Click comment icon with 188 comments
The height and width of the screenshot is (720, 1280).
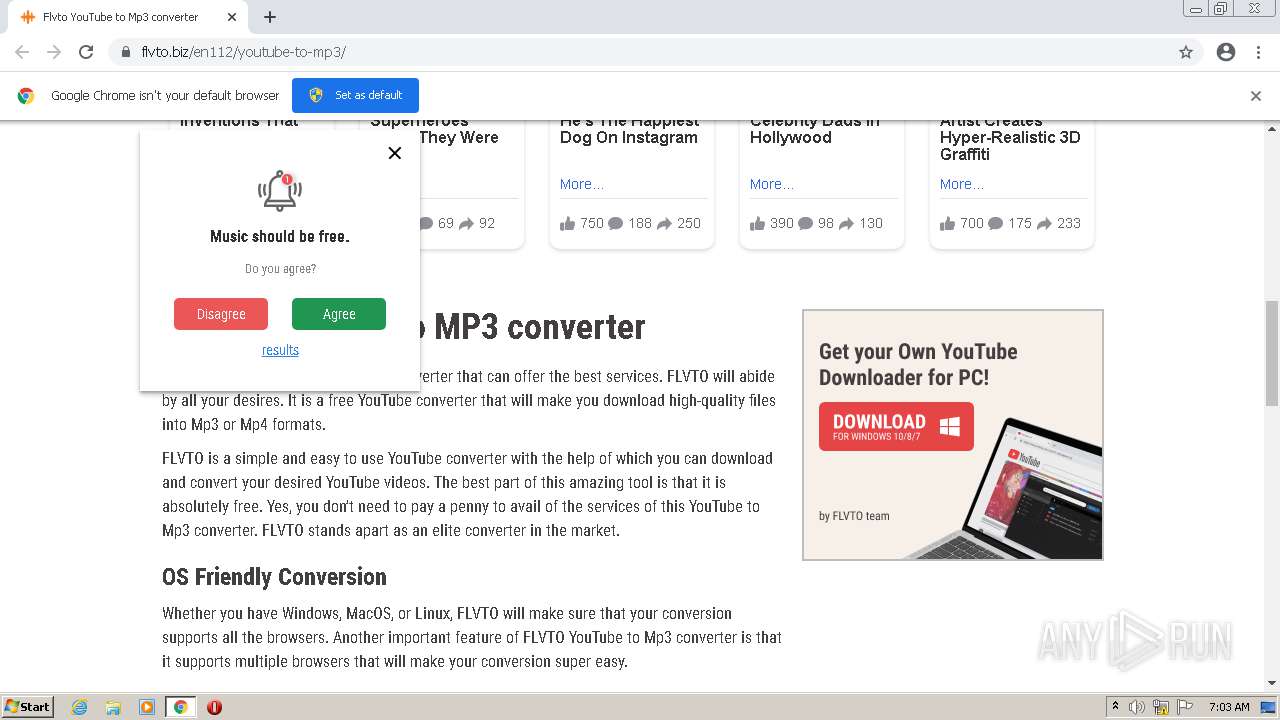tap(616, 224)
